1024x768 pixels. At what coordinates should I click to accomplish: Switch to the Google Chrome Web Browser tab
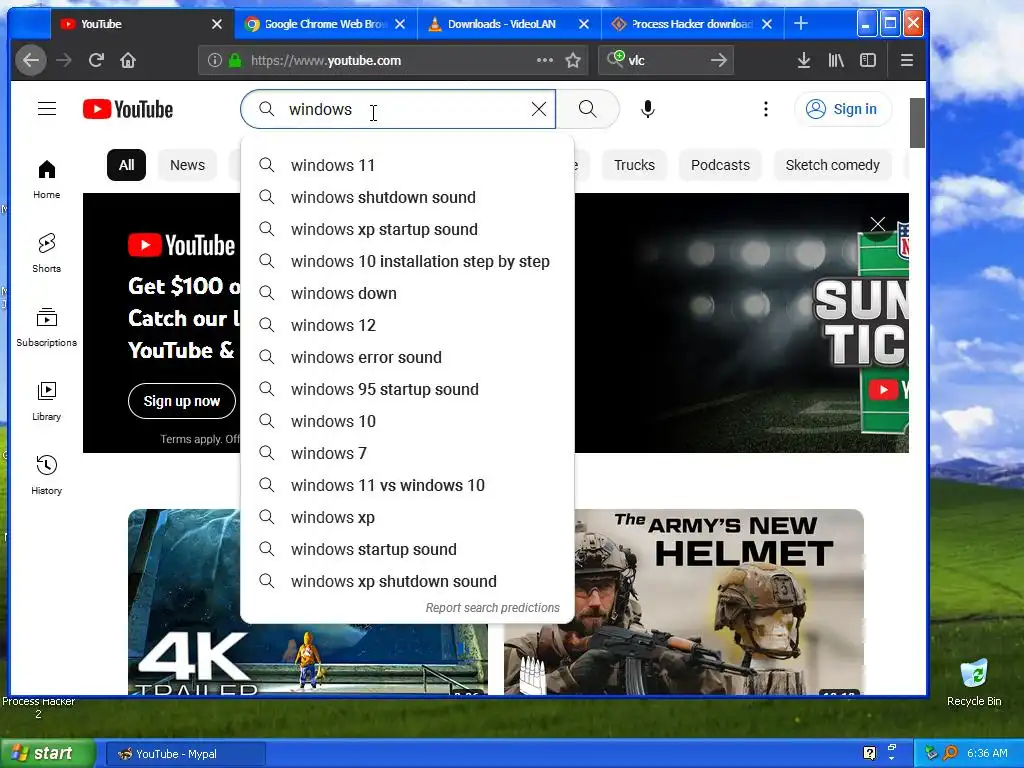tap(325, 24)
